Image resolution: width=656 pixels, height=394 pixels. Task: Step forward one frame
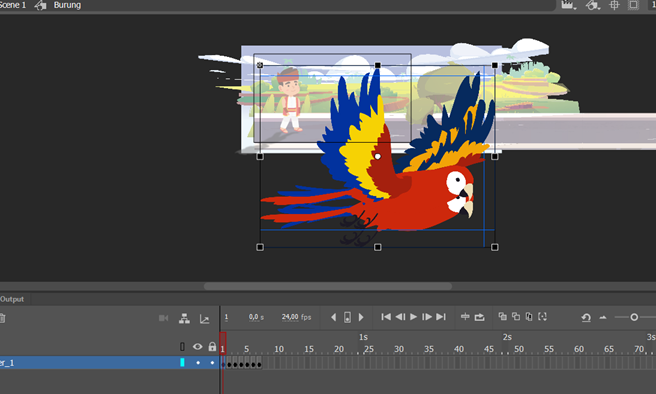(x=427, y=317)
